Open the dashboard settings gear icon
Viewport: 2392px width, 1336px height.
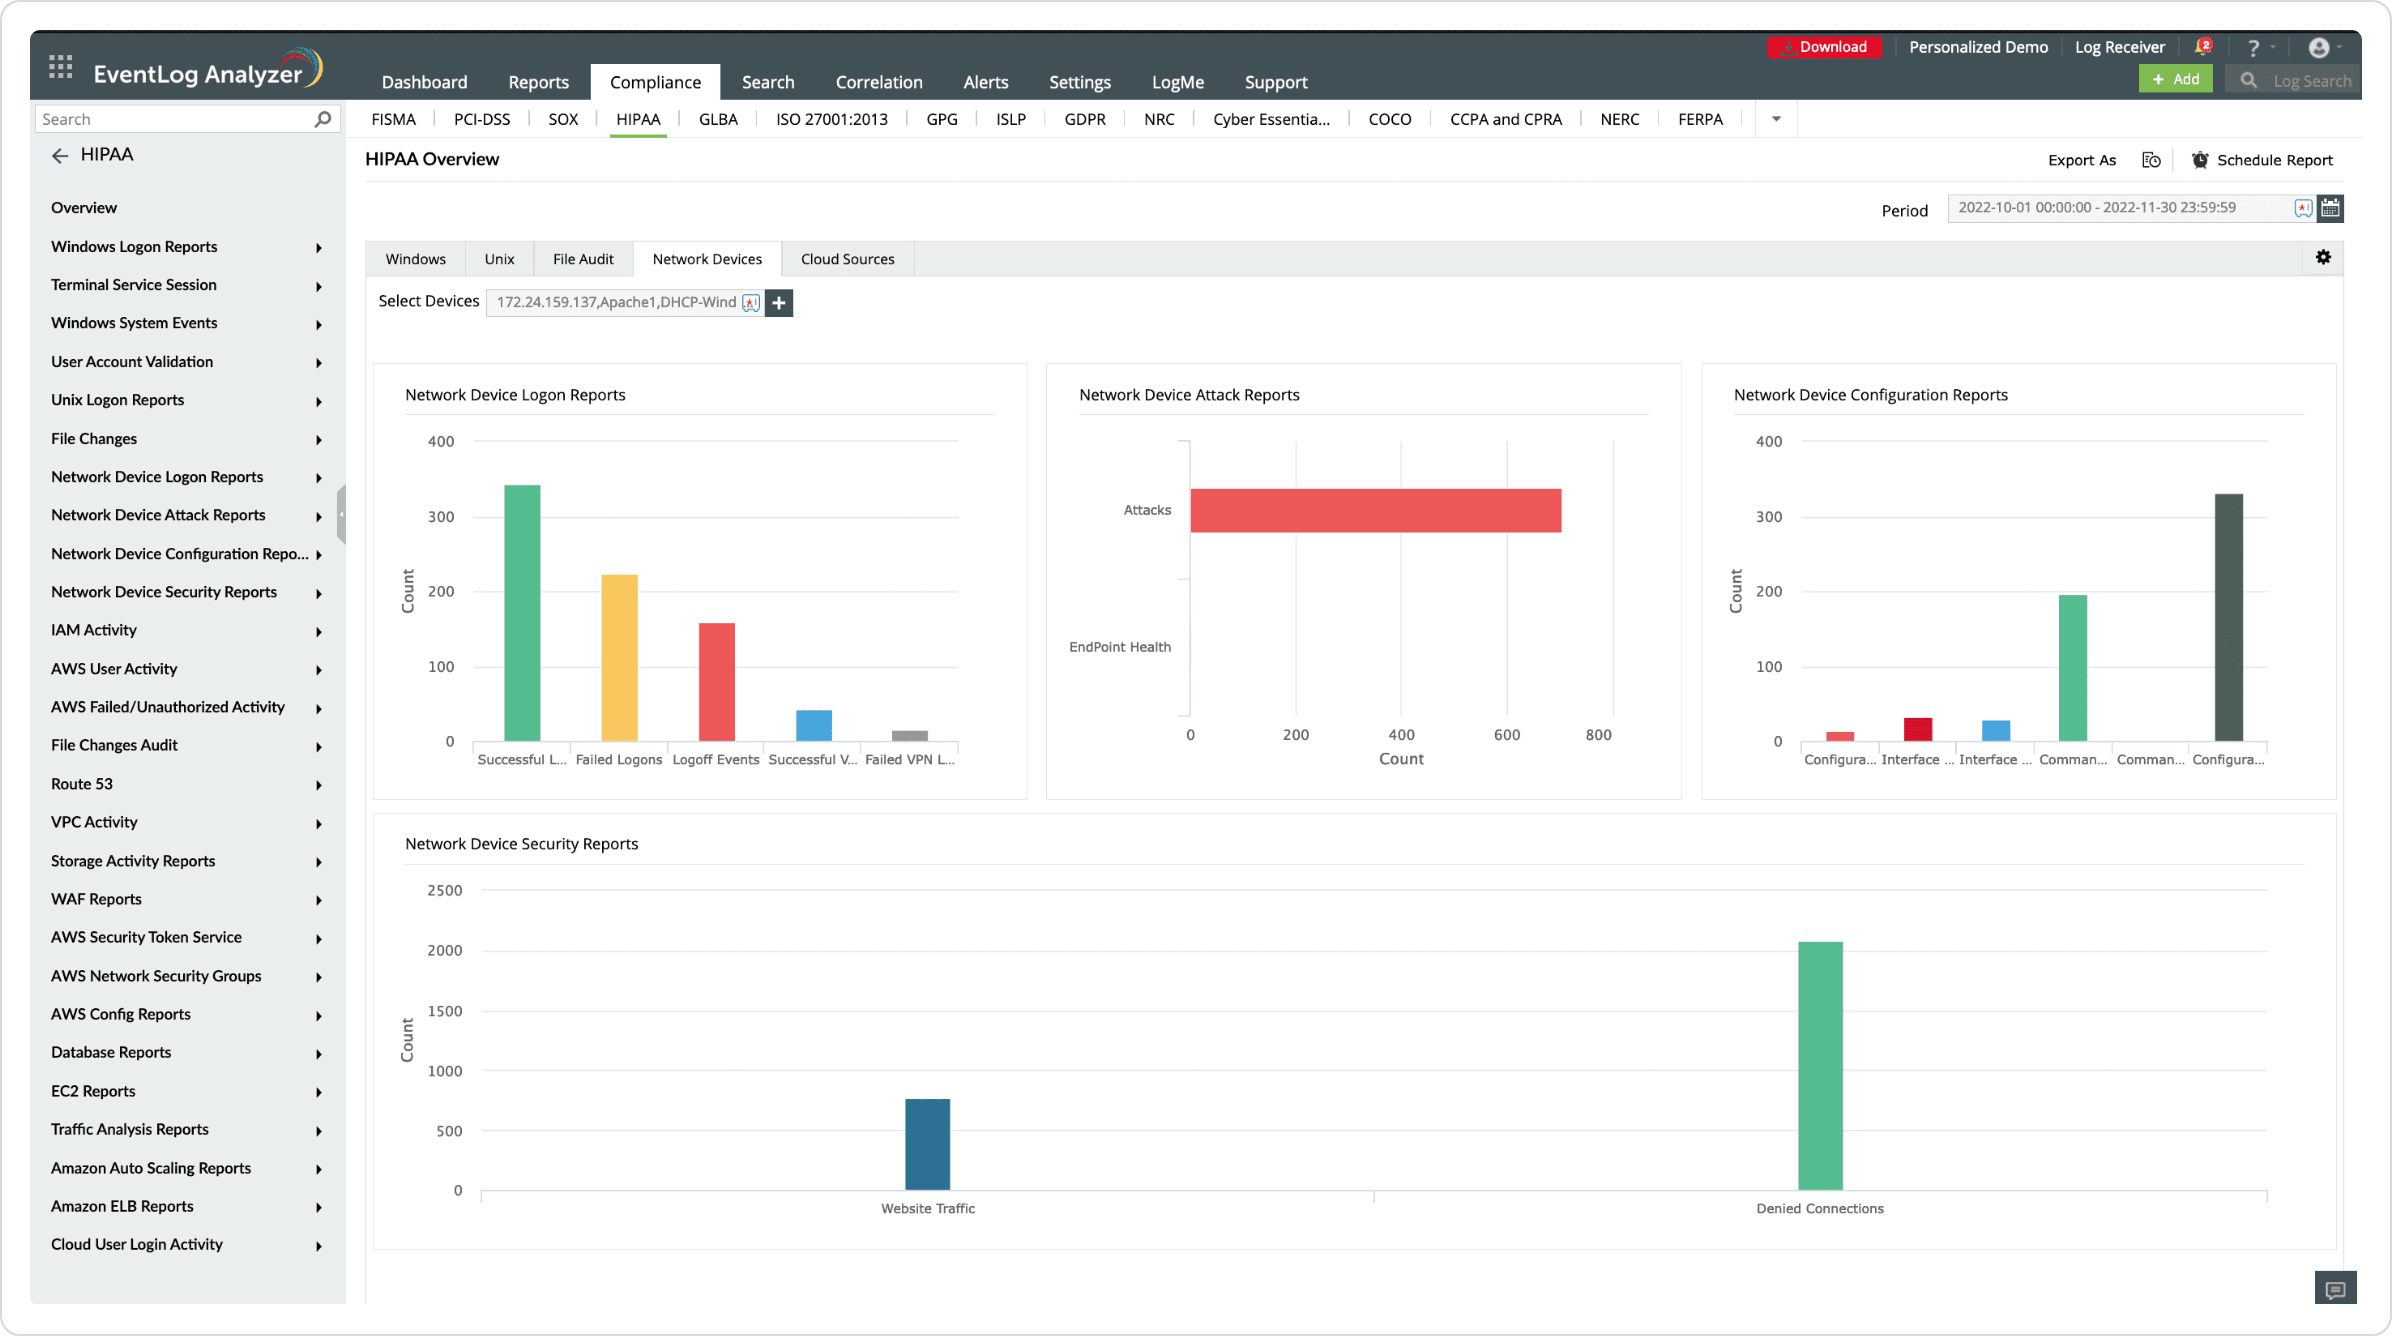coord(2323,258)
